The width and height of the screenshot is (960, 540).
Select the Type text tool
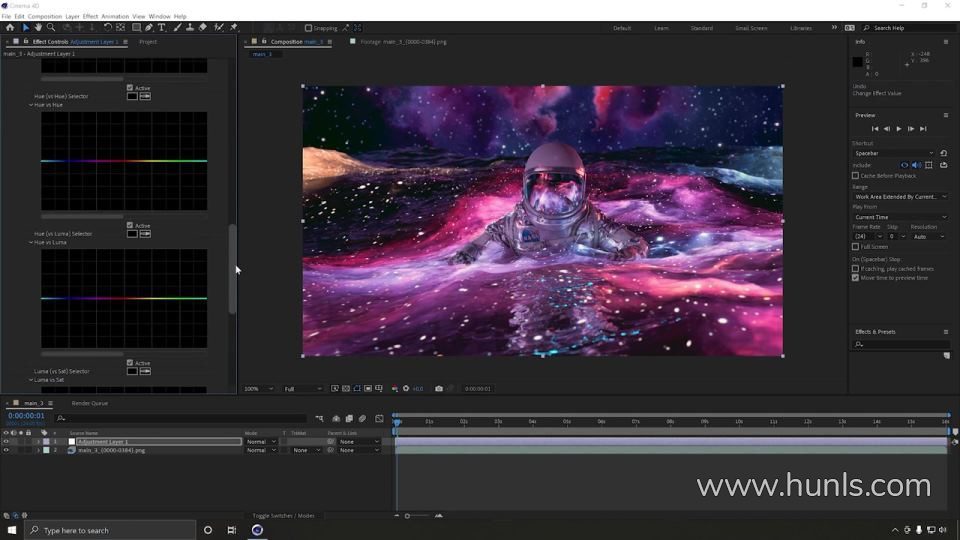(162, 28)
